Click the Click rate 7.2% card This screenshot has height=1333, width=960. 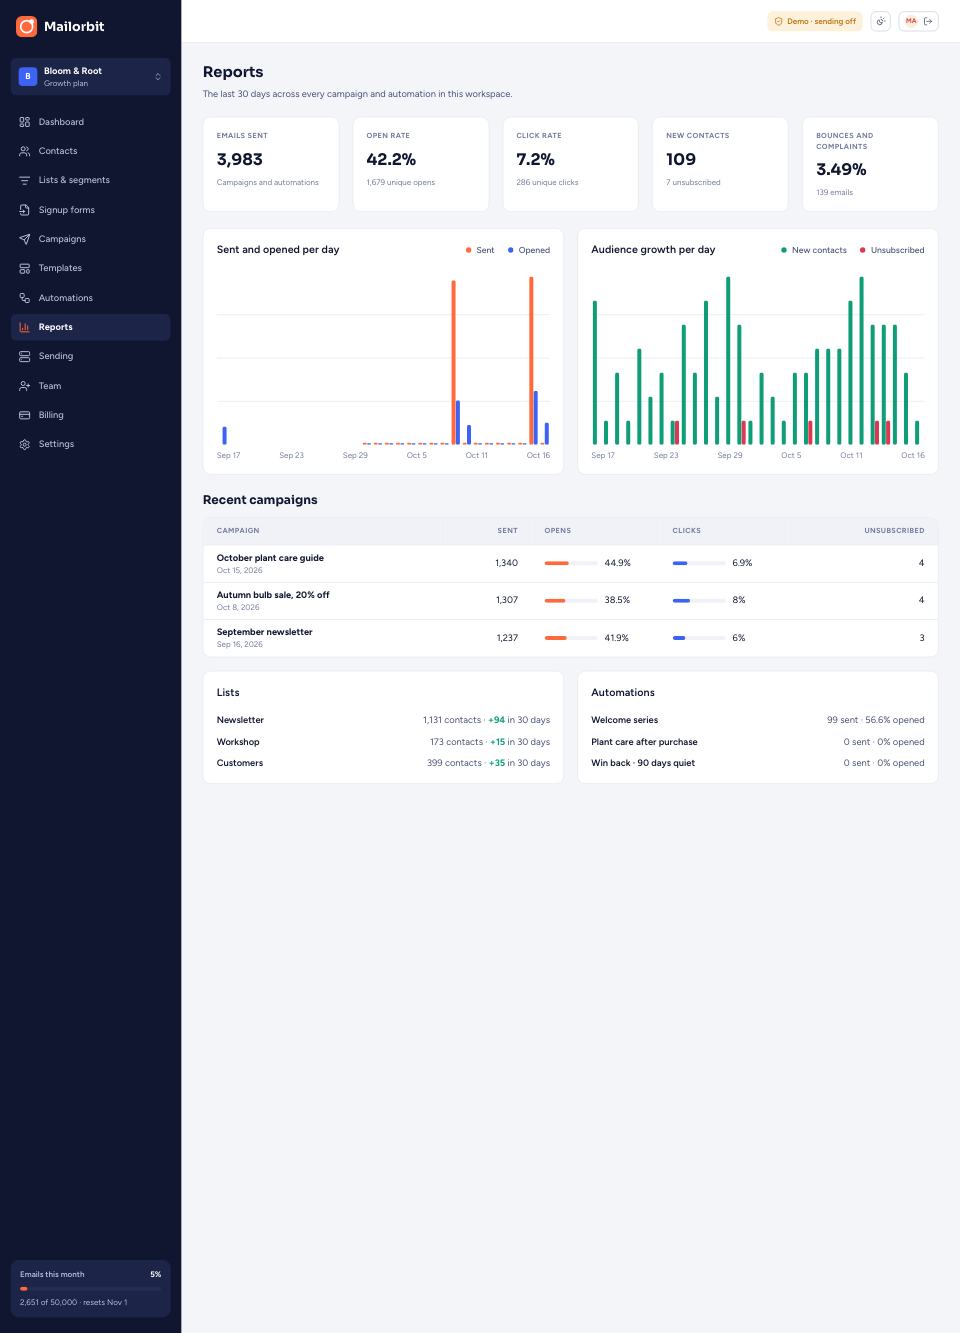point(570,164)
